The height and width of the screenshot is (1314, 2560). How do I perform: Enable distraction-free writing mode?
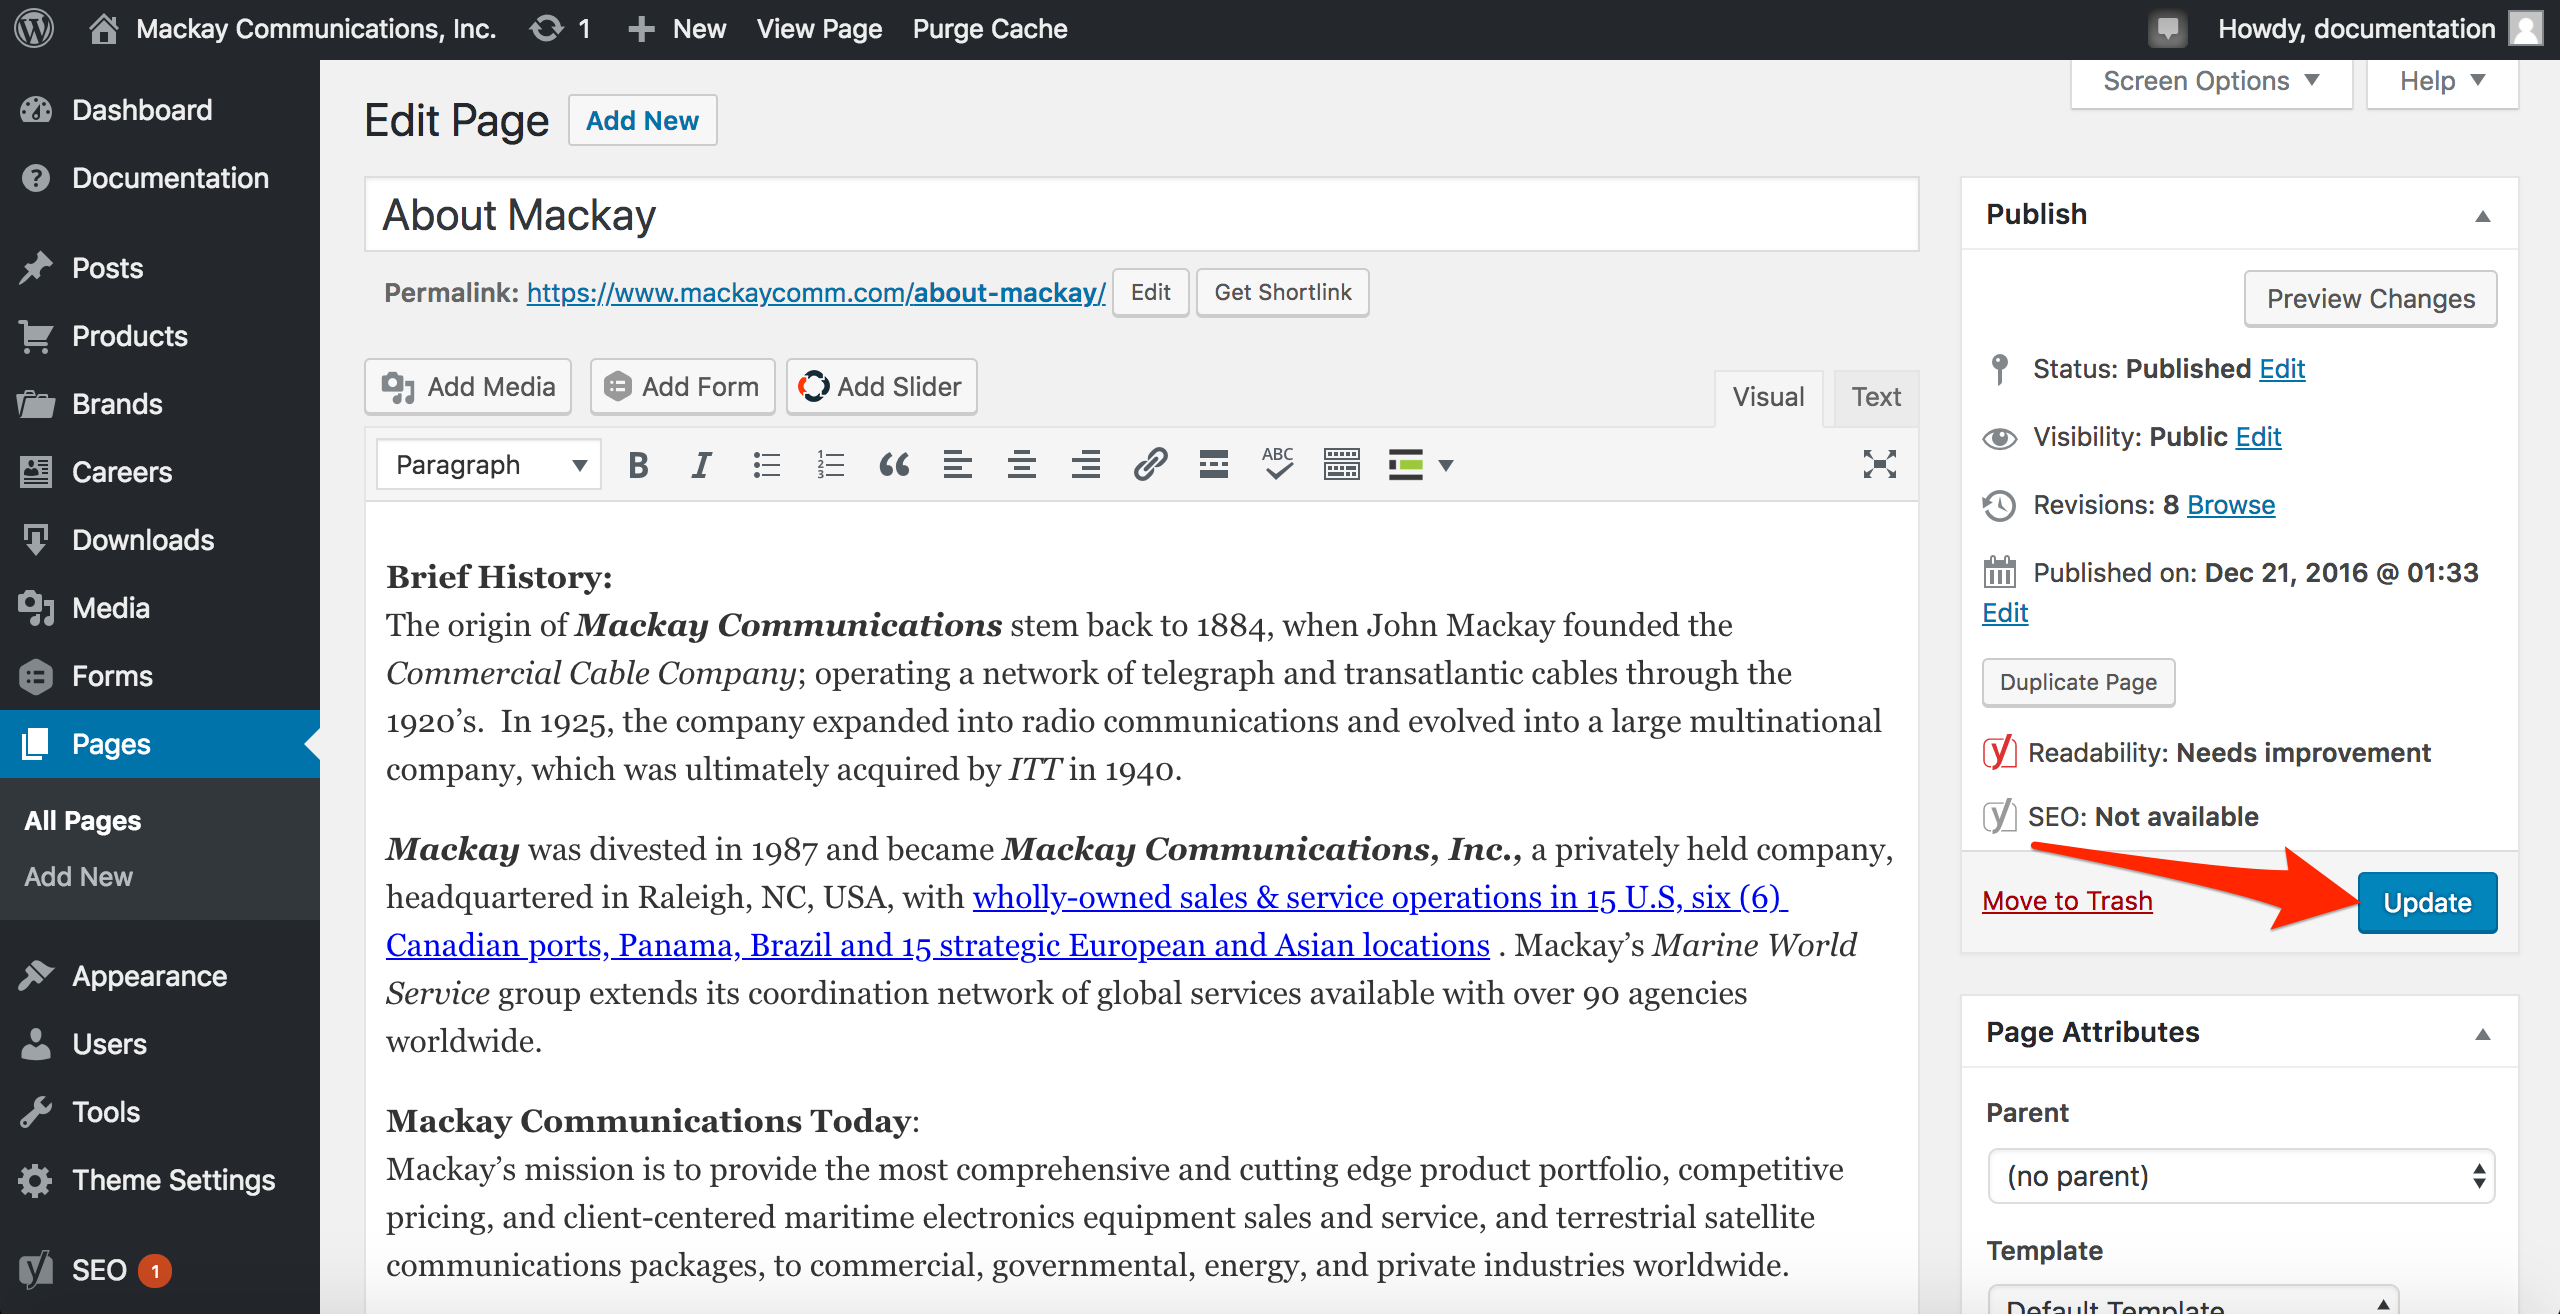click(1880, 464)
